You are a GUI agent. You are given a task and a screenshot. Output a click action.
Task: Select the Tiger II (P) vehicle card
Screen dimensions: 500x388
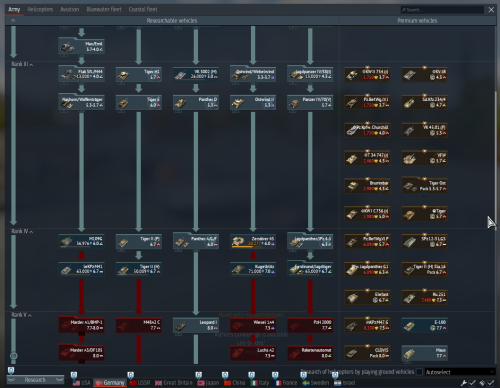point(139,241)
